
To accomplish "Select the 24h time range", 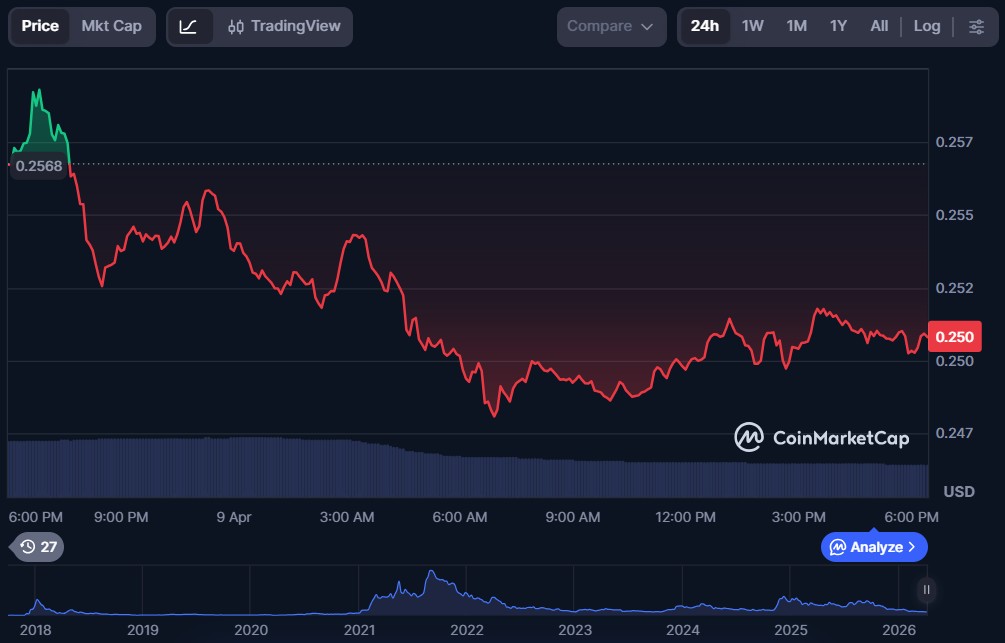I will coord(704,26).
